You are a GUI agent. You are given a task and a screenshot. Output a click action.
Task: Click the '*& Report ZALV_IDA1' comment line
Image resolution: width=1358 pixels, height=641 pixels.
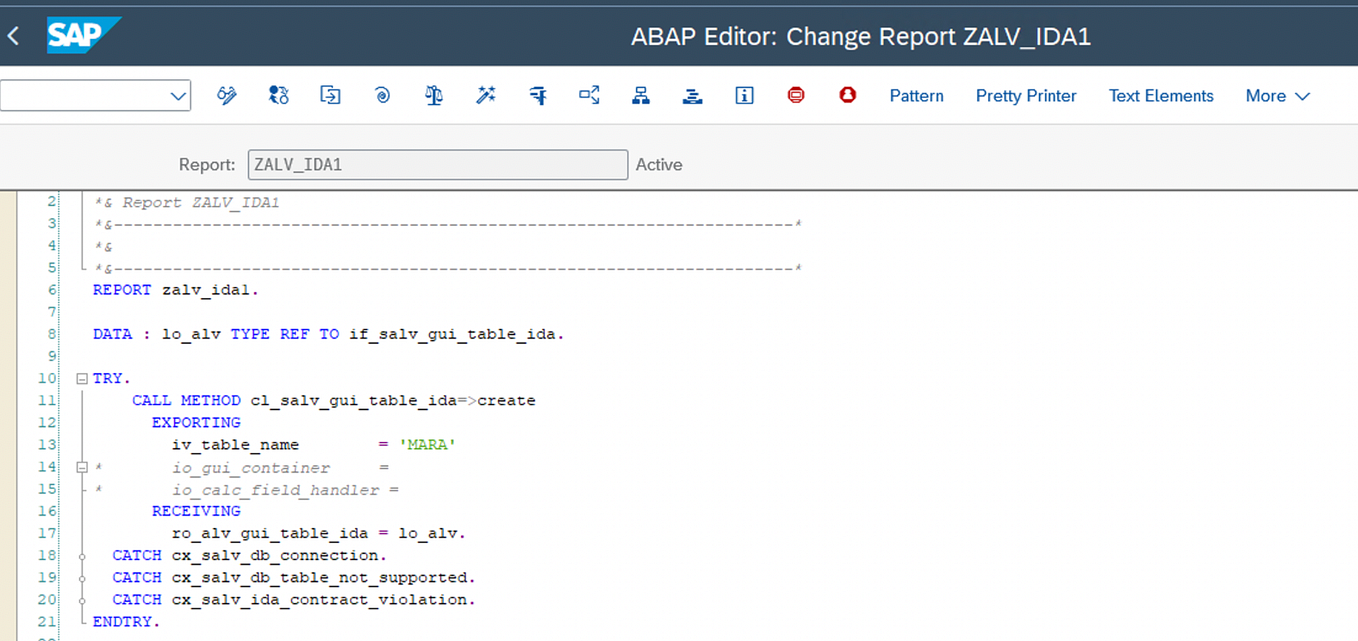(187, 202)
